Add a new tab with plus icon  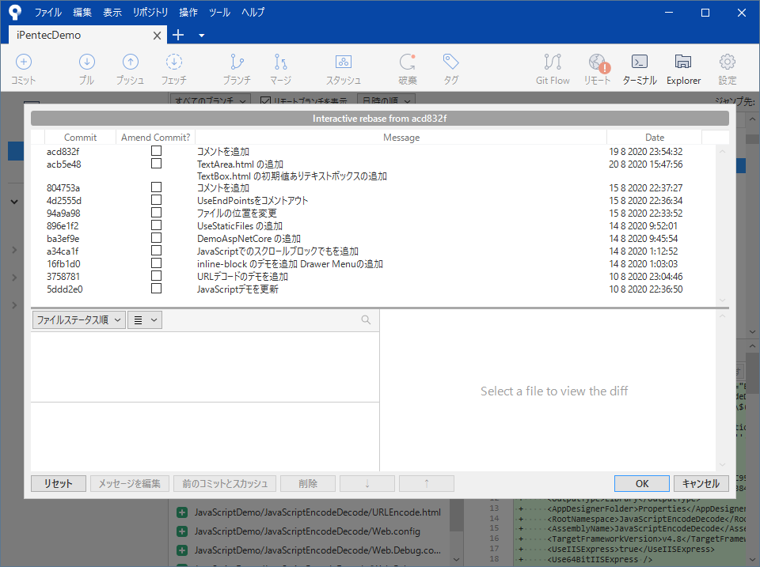click(178, 35)
